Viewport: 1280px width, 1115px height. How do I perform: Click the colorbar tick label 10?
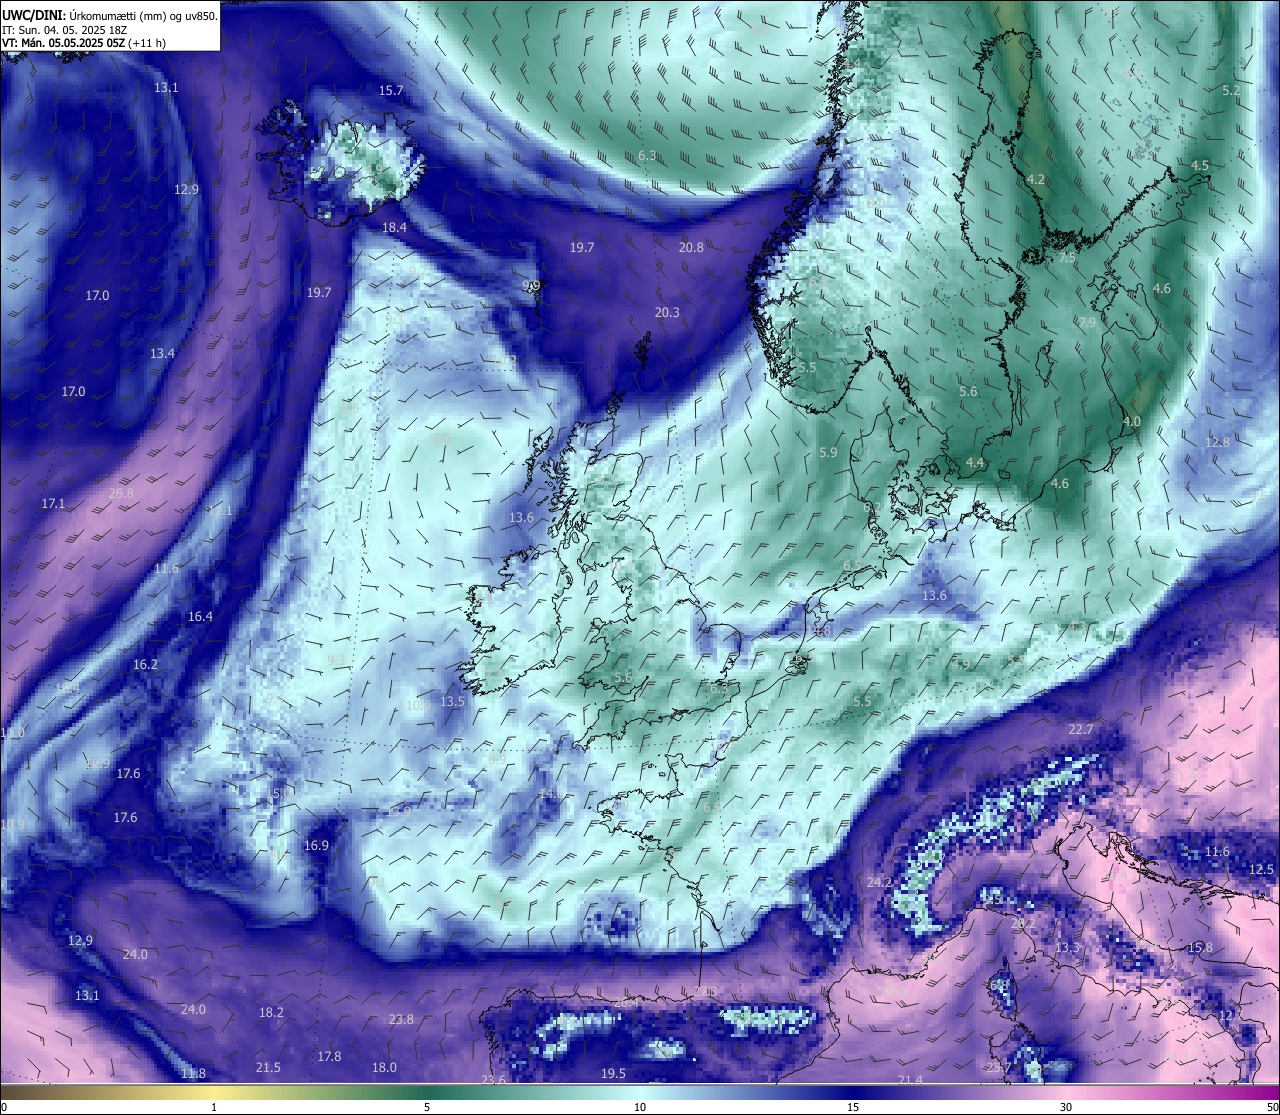[640, 1107]
